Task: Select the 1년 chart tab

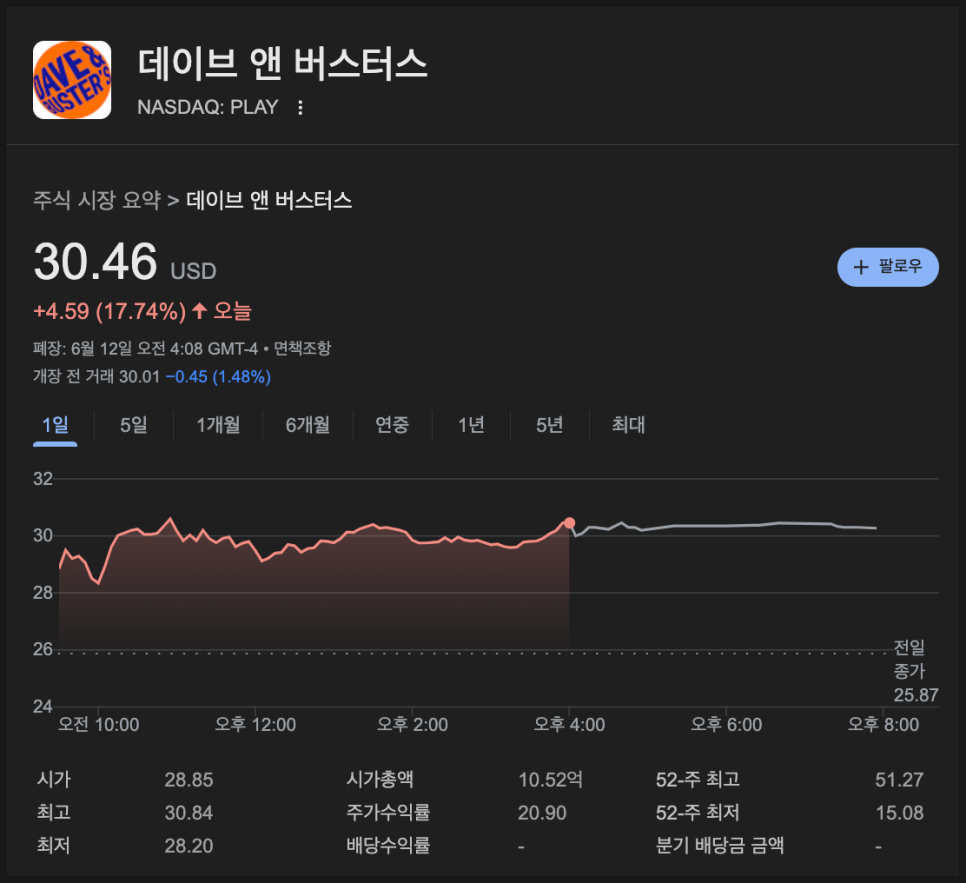Action: click(x=471, y=425)
